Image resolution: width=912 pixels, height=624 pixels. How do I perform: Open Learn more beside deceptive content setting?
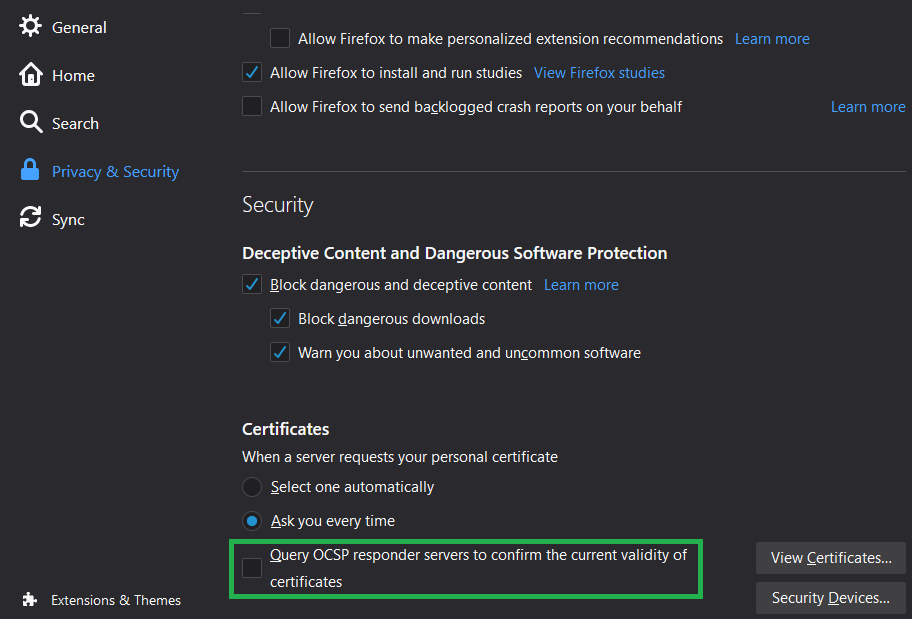click(x=581, y=285)
